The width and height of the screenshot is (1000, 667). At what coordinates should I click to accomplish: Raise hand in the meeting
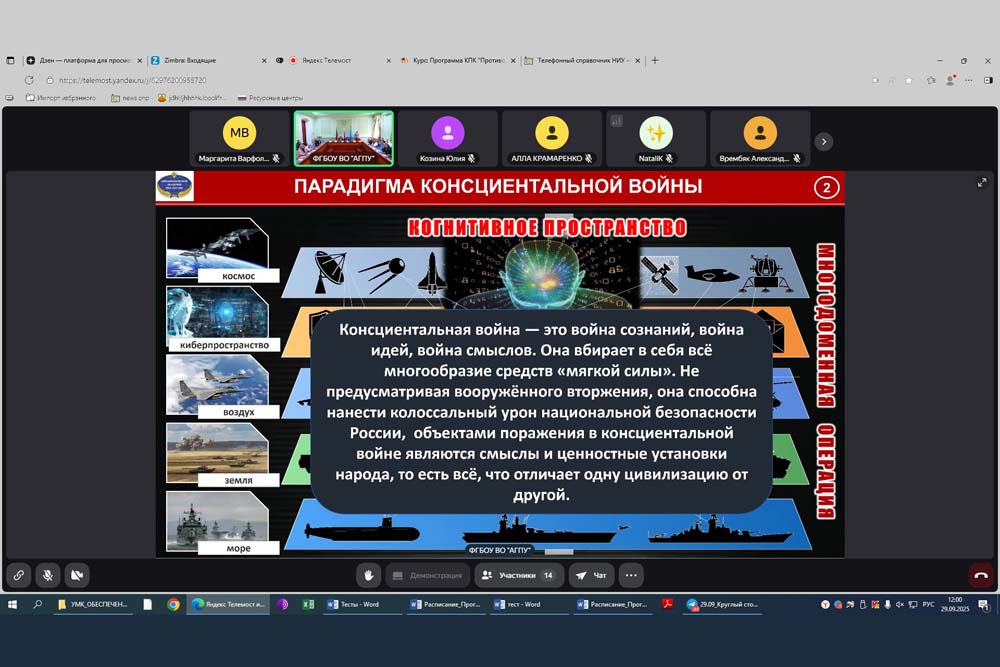(x=368, y=575)
